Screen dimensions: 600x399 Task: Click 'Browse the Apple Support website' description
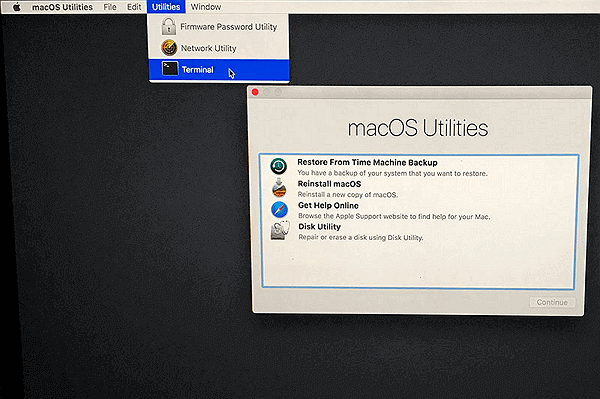click(394, 217)
